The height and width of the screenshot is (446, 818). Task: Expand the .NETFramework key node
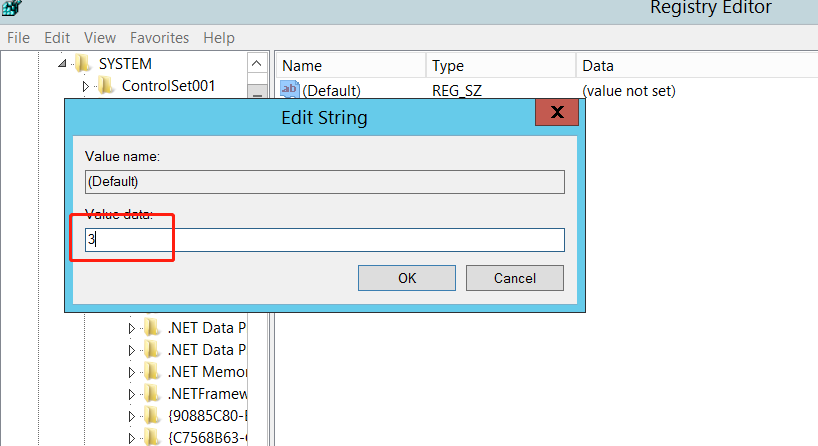click(x=131, y=394)
